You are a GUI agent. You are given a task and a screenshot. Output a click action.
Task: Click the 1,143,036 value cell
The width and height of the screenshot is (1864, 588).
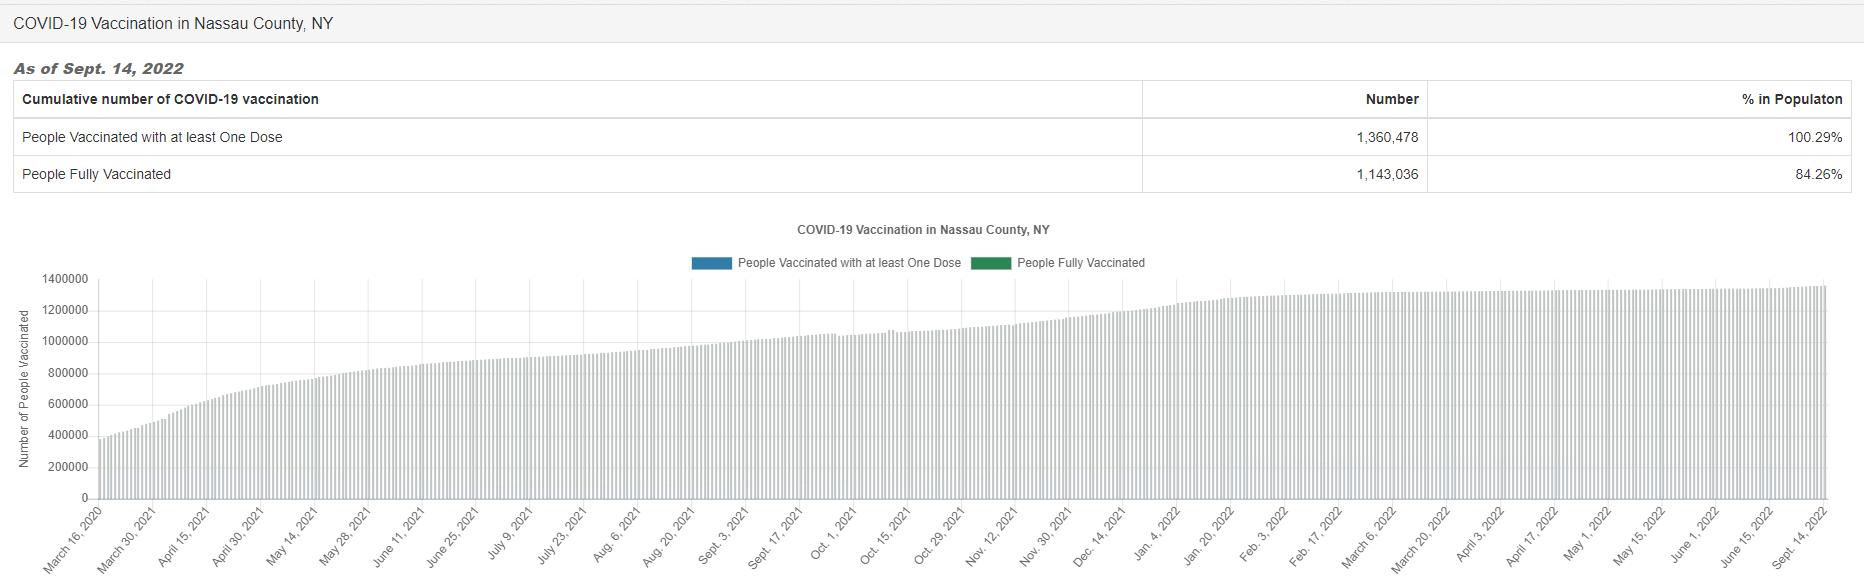coord(1387,174)
